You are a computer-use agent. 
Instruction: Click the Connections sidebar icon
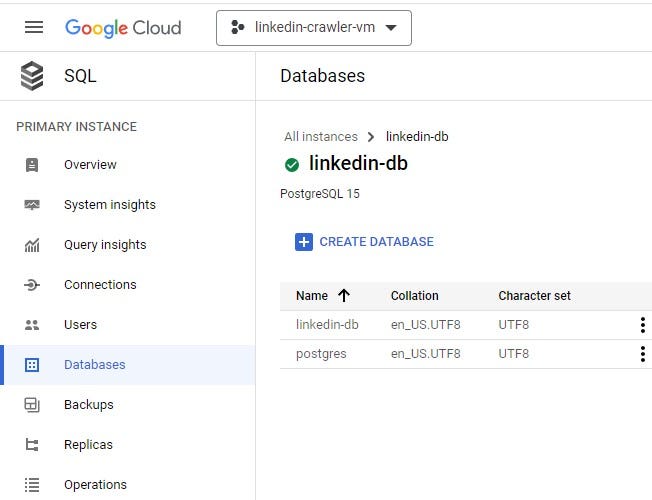point(32,285)
